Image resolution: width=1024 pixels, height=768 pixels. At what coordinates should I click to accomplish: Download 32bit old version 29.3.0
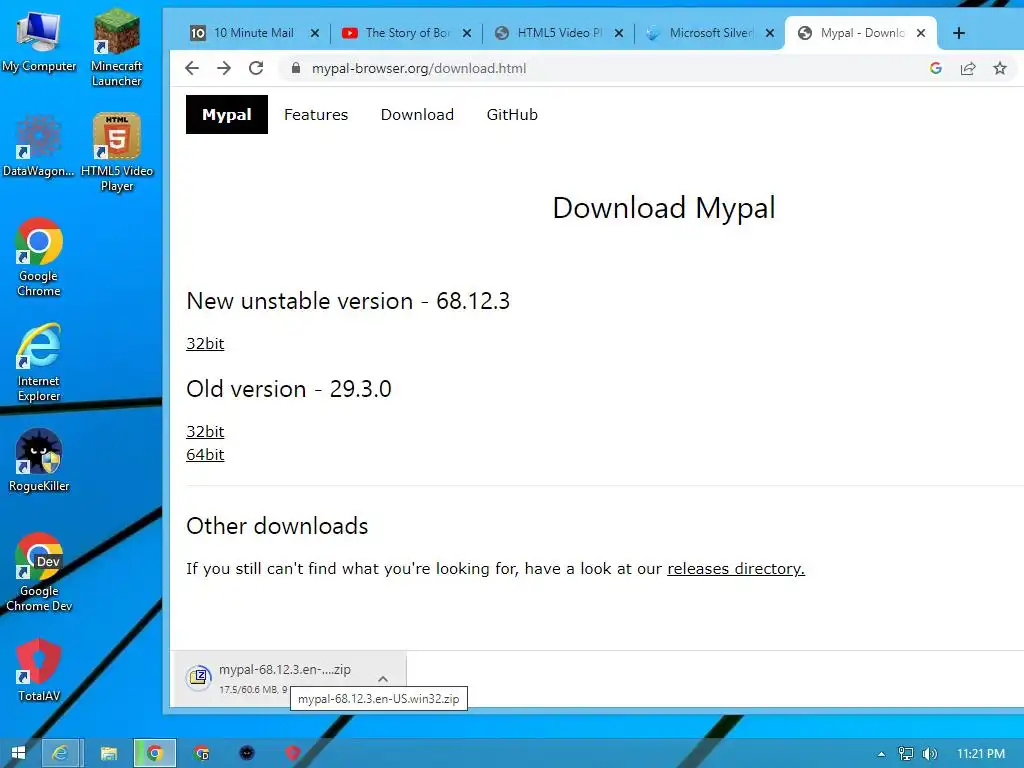[205, 432]
